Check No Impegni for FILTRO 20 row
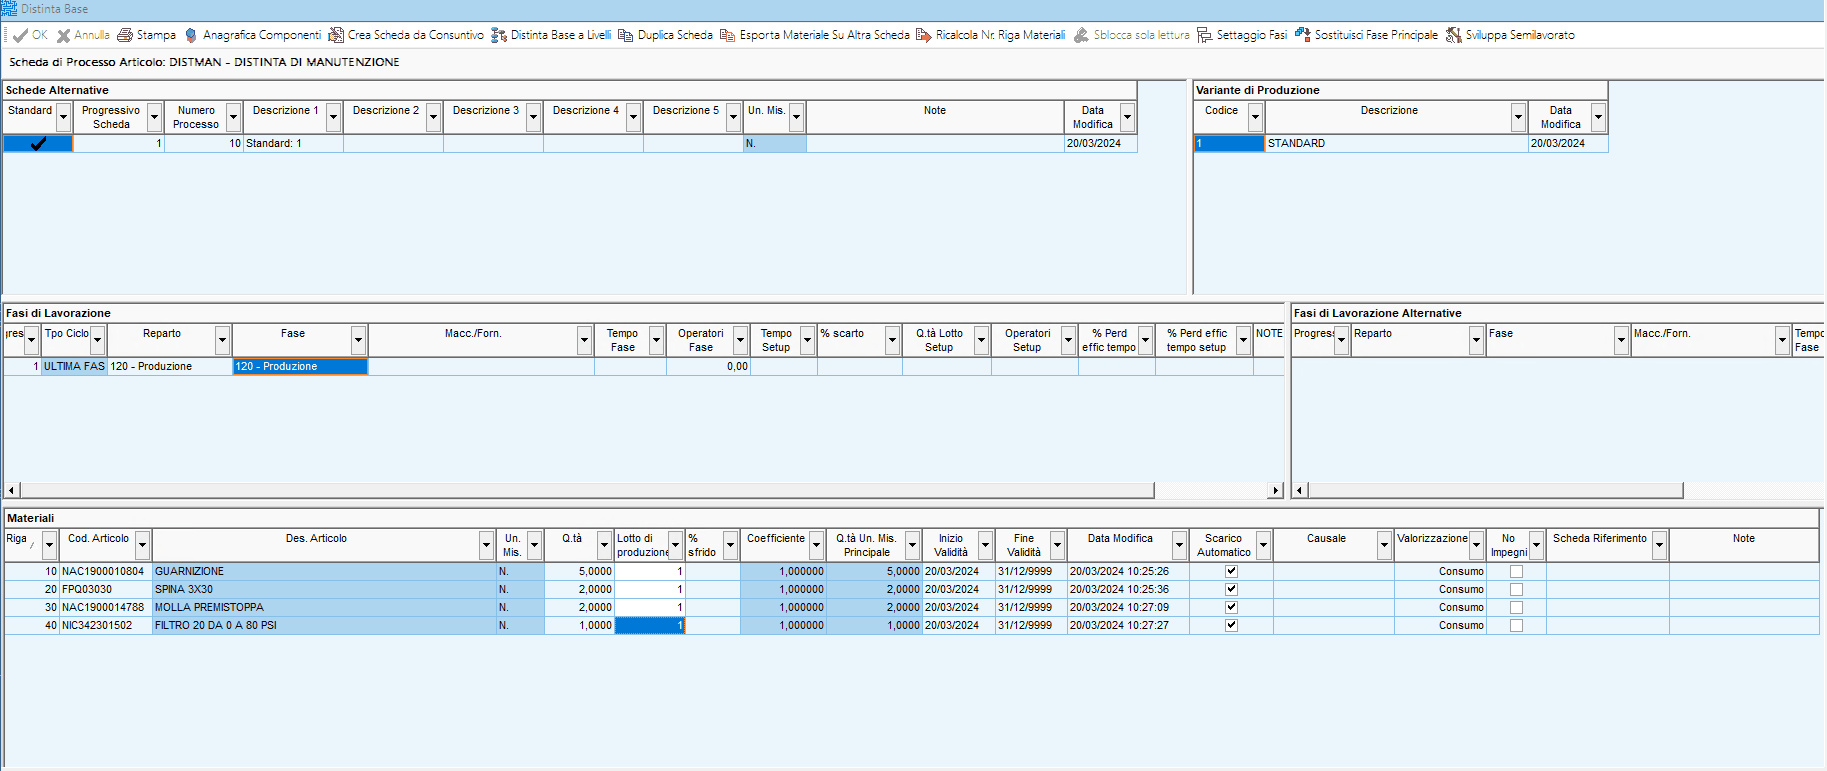The width and height of the screenshot is (1827, 771). [x=1516, y=625]
